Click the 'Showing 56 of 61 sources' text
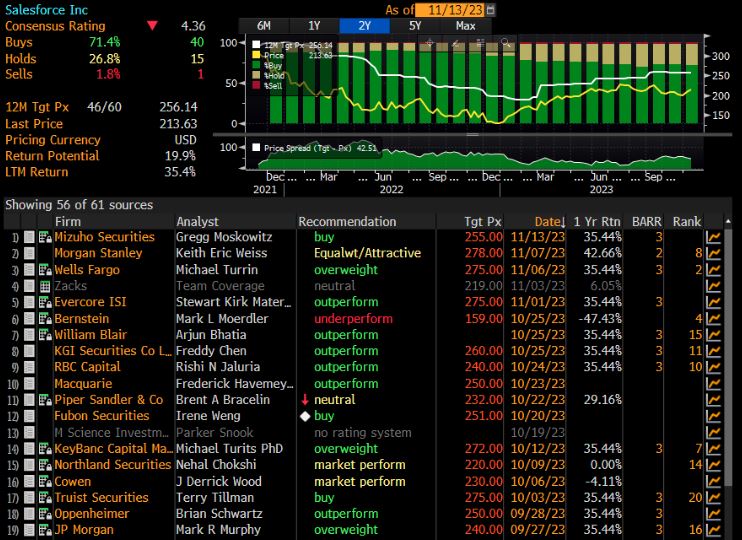Image resolution: width=742 pixels, height=540 pixels. (79, 205)
